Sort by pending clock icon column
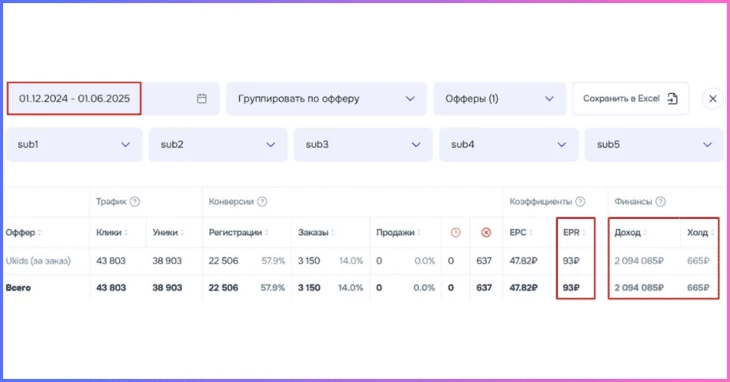Image resolution: width=730 pixels, height=382 pixels. pos(455,232)
